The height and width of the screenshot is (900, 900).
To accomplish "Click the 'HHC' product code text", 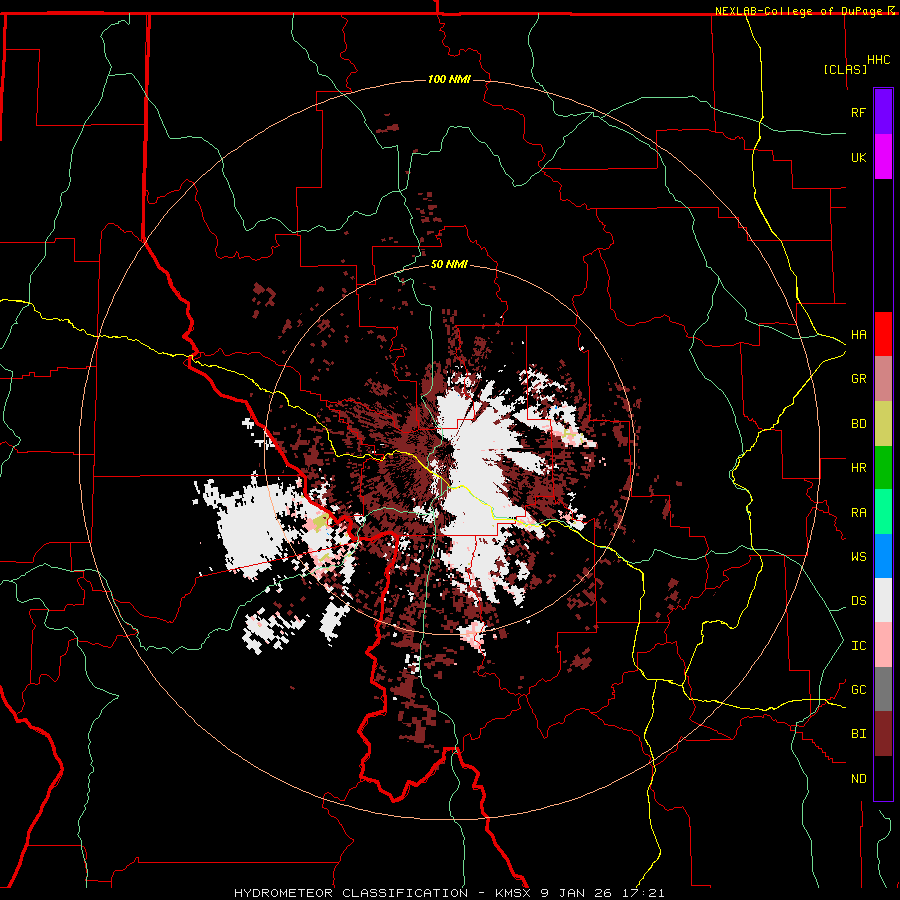I will point(879,60).
